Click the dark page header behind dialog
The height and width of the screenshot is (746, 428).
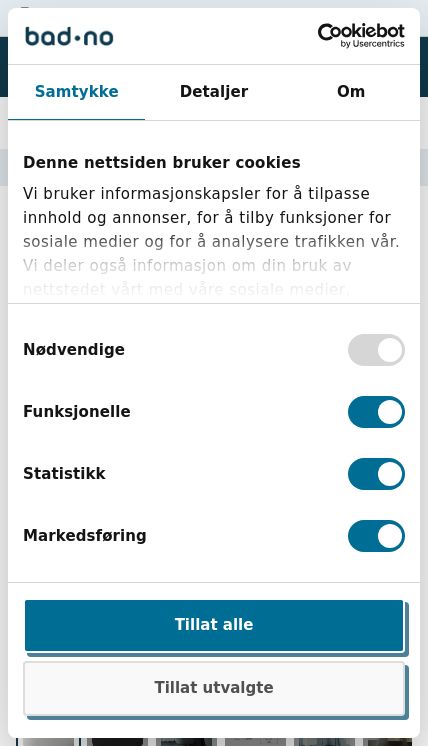(x=424, y=67)
